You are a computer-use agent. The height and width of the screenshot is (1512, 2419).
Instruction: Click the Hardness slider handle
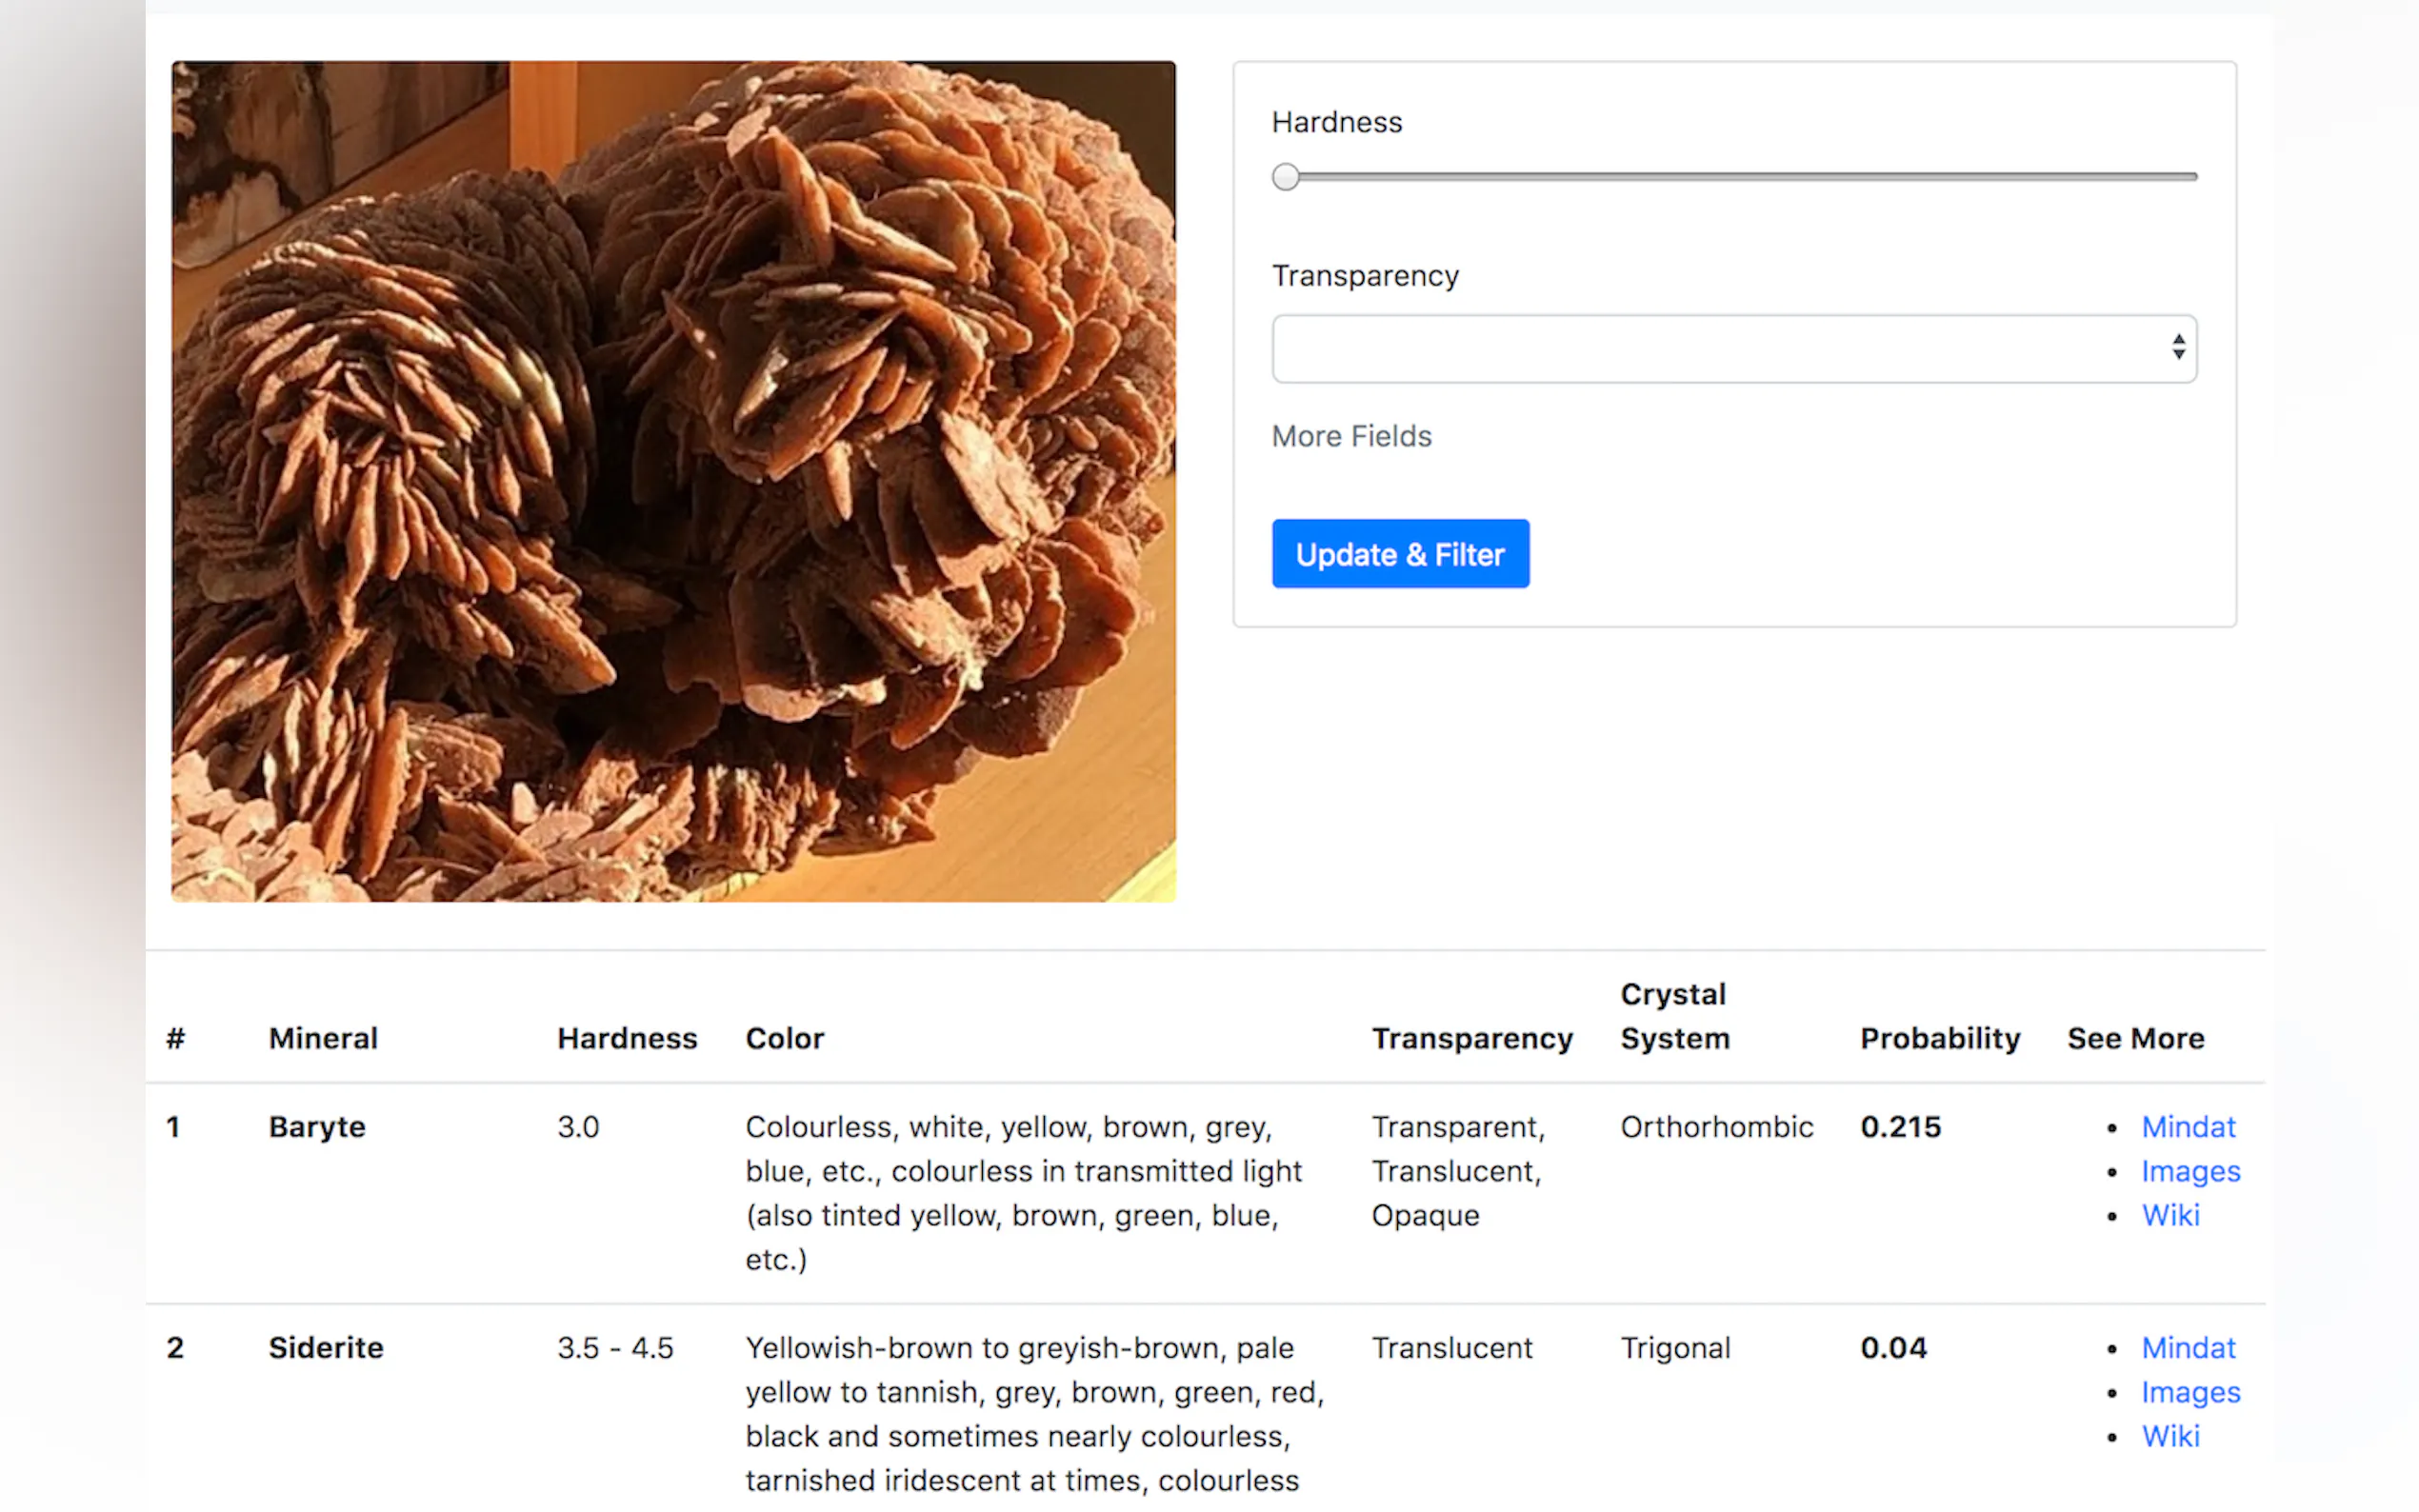tap(1285, 177)
